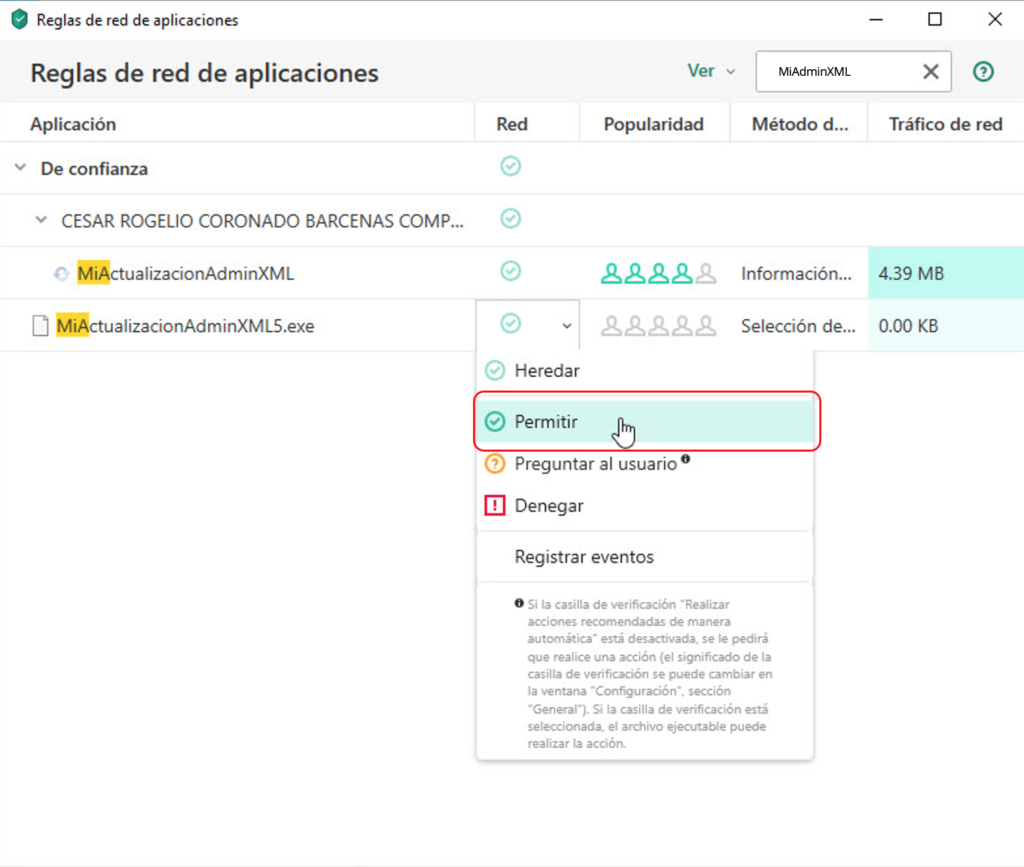Click network allowed icon for MiActualizacionAdminXML
The width and height of the screenshot is (1024, 867).
coord(510,271)
